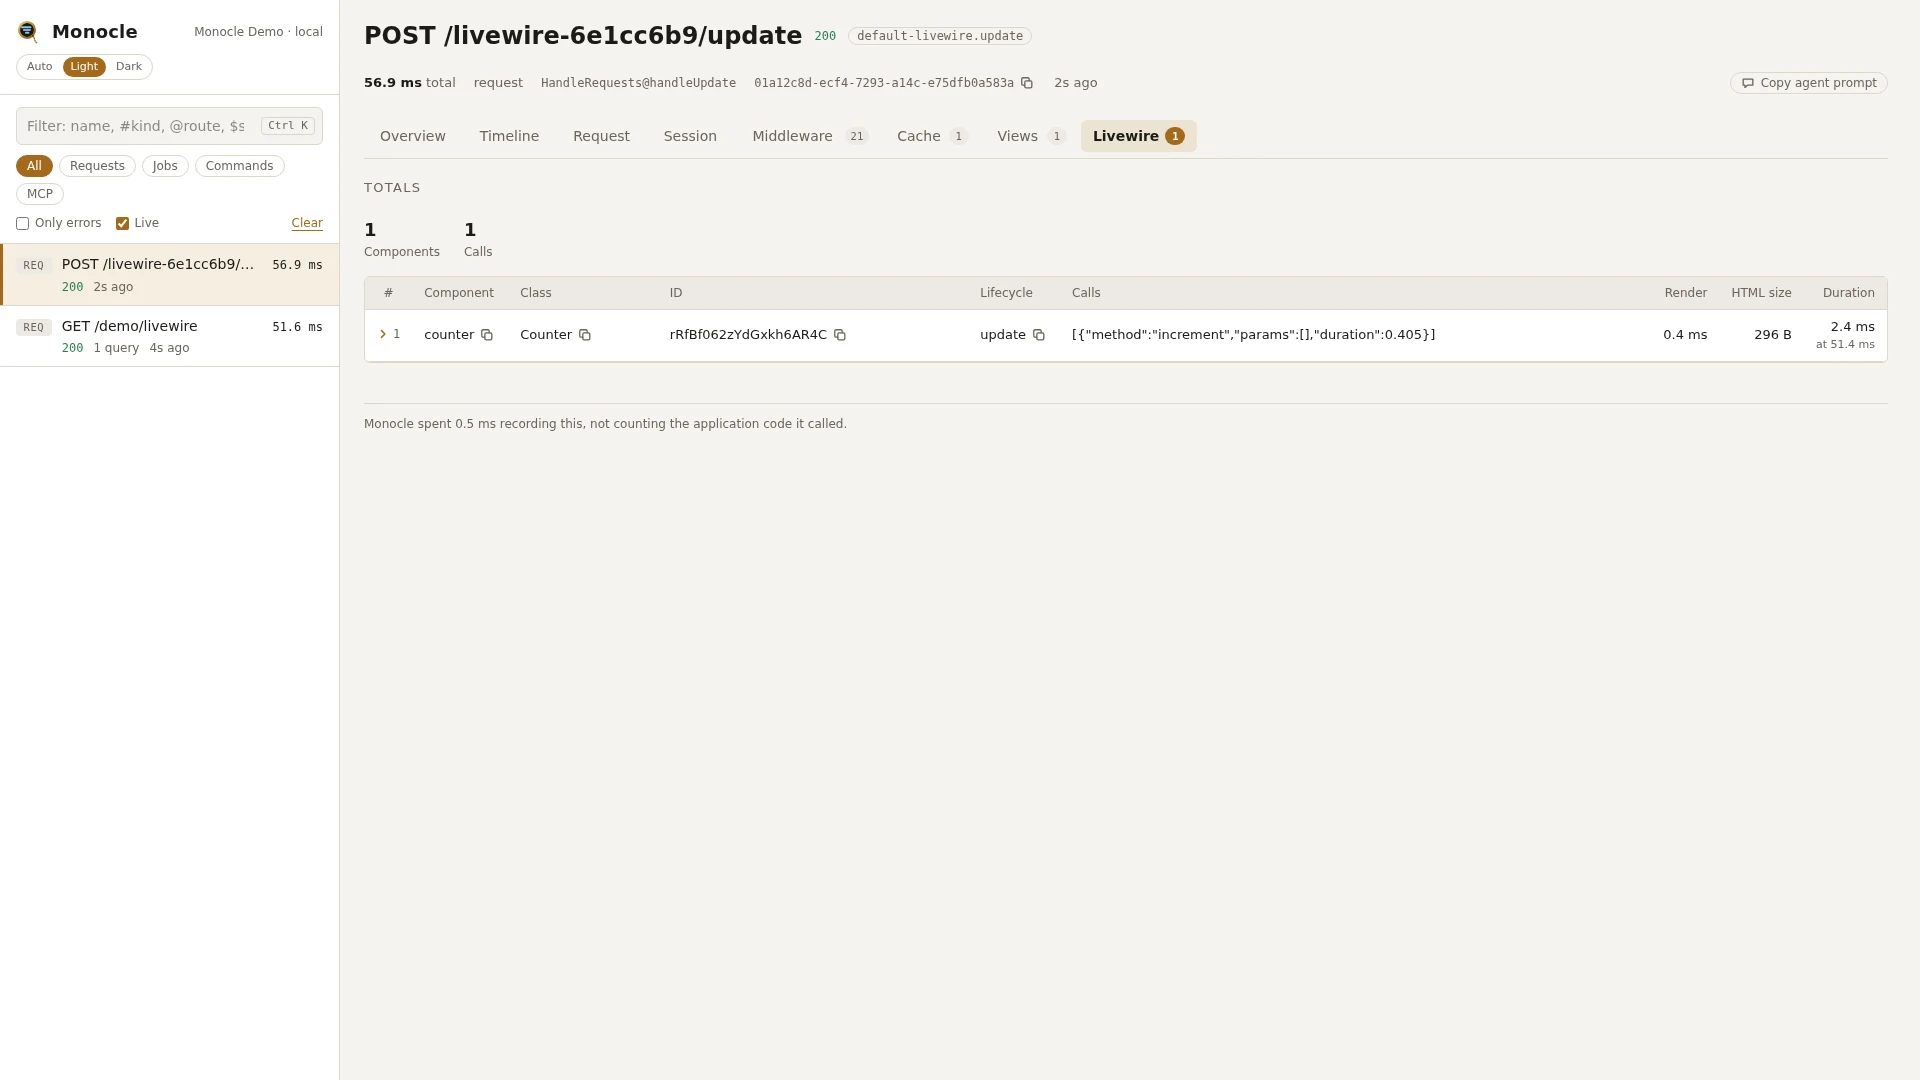This screenshot has width=1920, height=1080.
Task: Open the GET /demo/livewire request entry
Action: [170, 336]
